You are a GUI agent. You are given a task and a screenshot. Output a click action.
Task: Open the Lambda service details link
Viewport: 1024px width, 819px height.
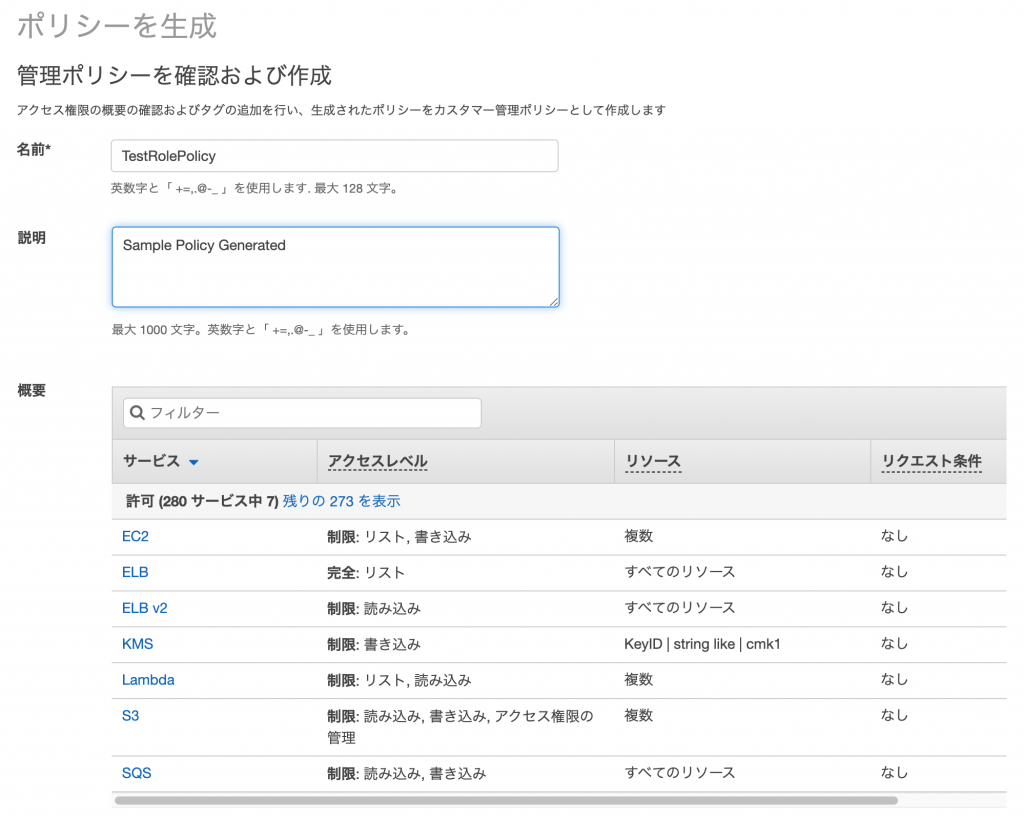[x=148, y=679]
